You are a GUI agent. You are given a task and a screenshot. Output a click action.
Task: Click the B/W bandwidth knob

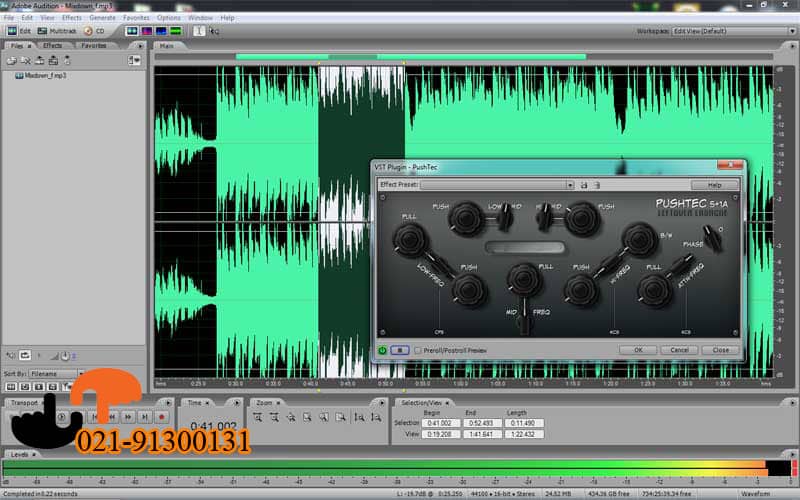[640, 240]
